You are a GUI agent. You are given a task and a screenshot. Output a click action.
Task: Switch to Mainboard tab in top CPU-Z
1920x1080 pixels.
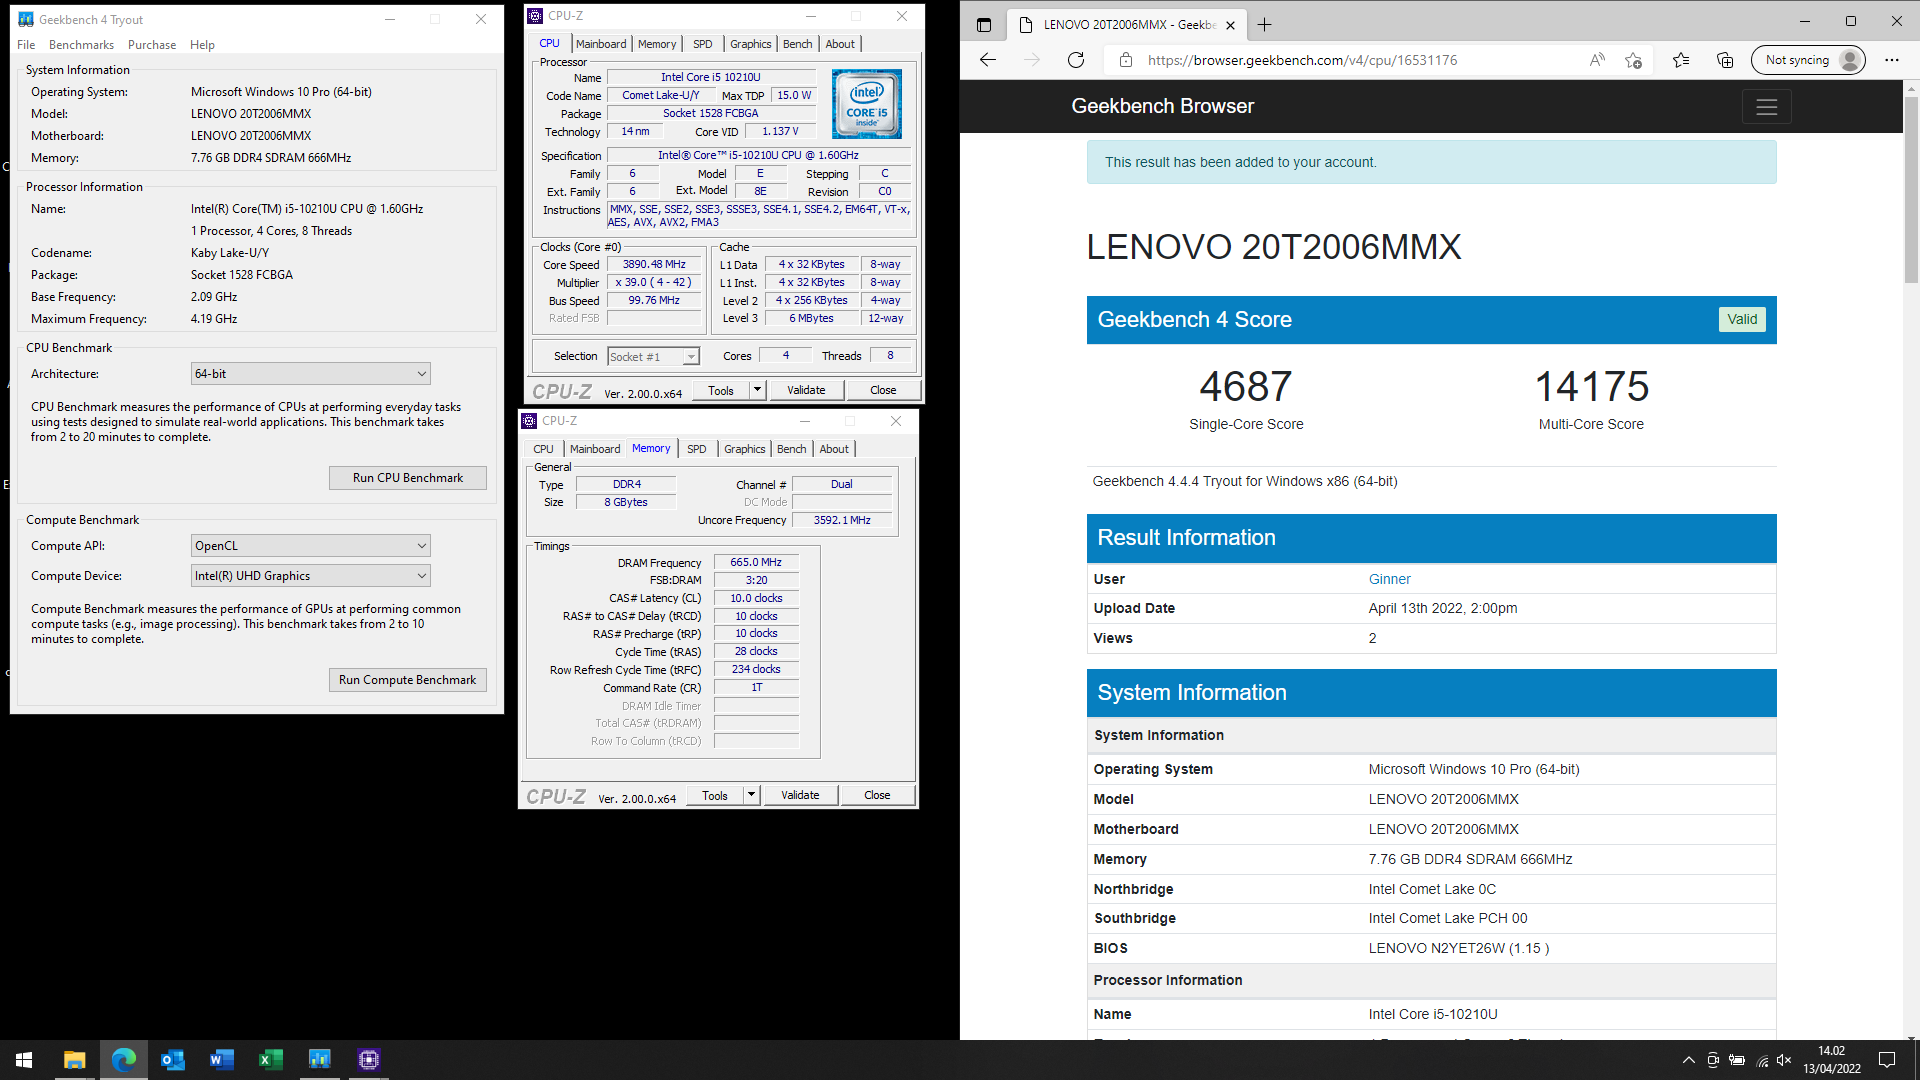click(x=601, y=44)
